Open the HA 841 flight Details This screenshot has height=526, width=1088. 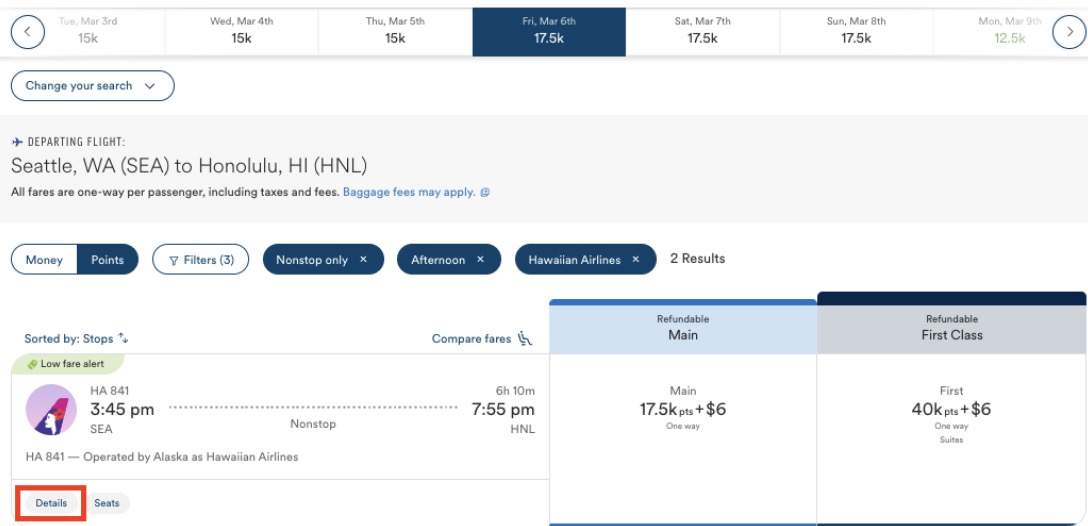[51, 503]
